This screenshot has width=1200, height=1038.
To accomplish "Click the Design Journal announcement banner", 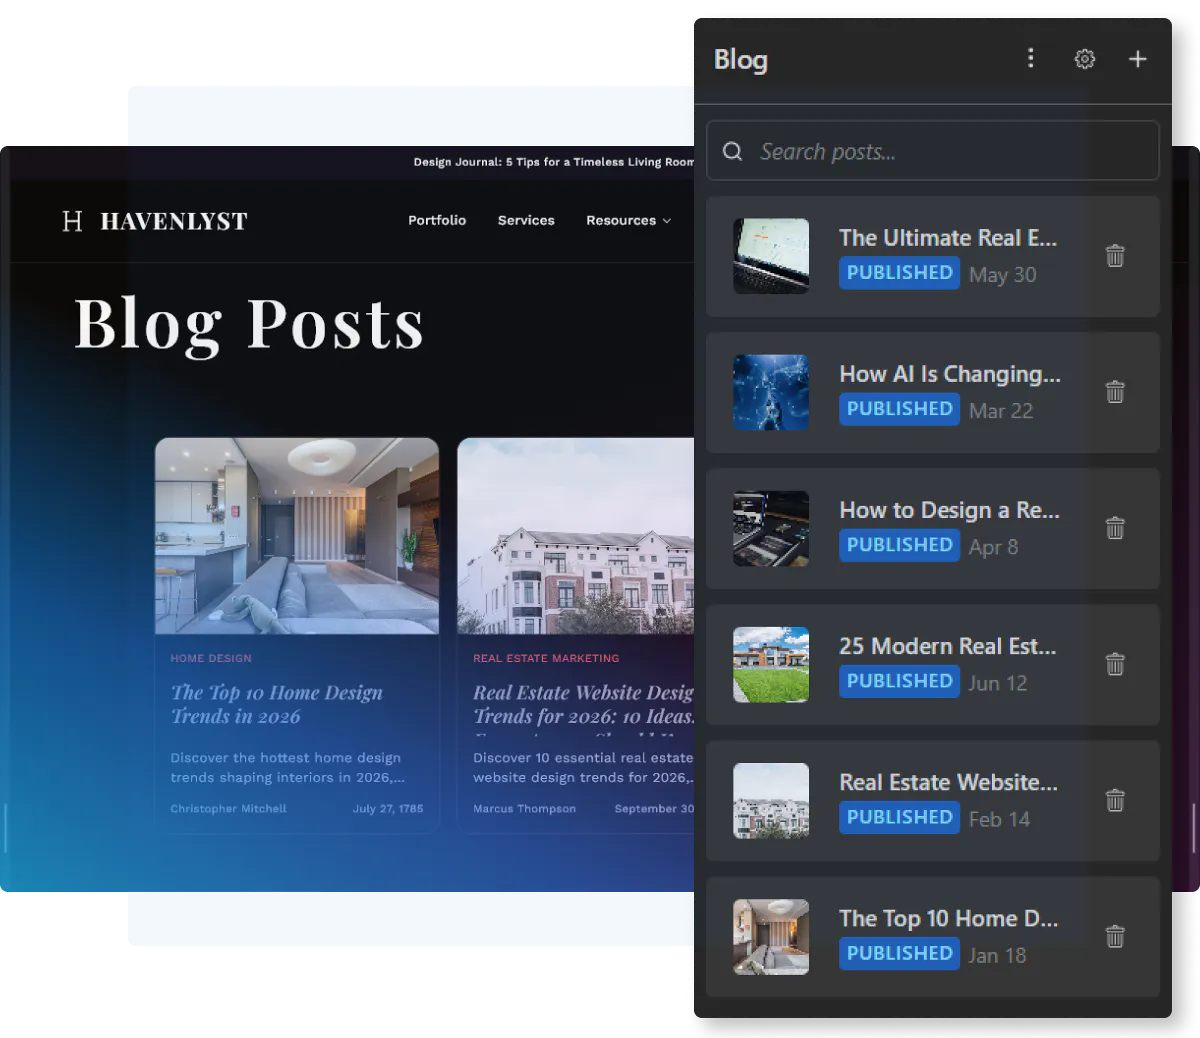I will click(553, 162).
